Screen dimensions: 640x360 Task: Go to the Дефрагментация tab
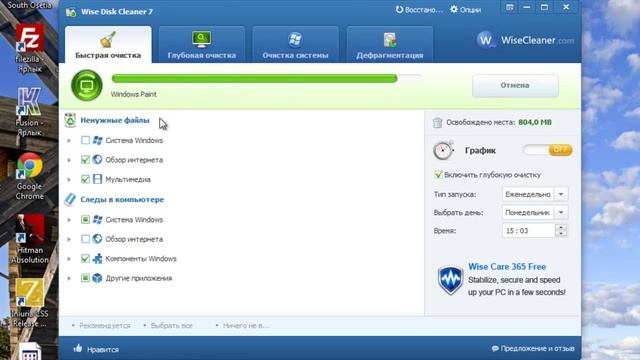pyautogui.click(x=389, y=44)
